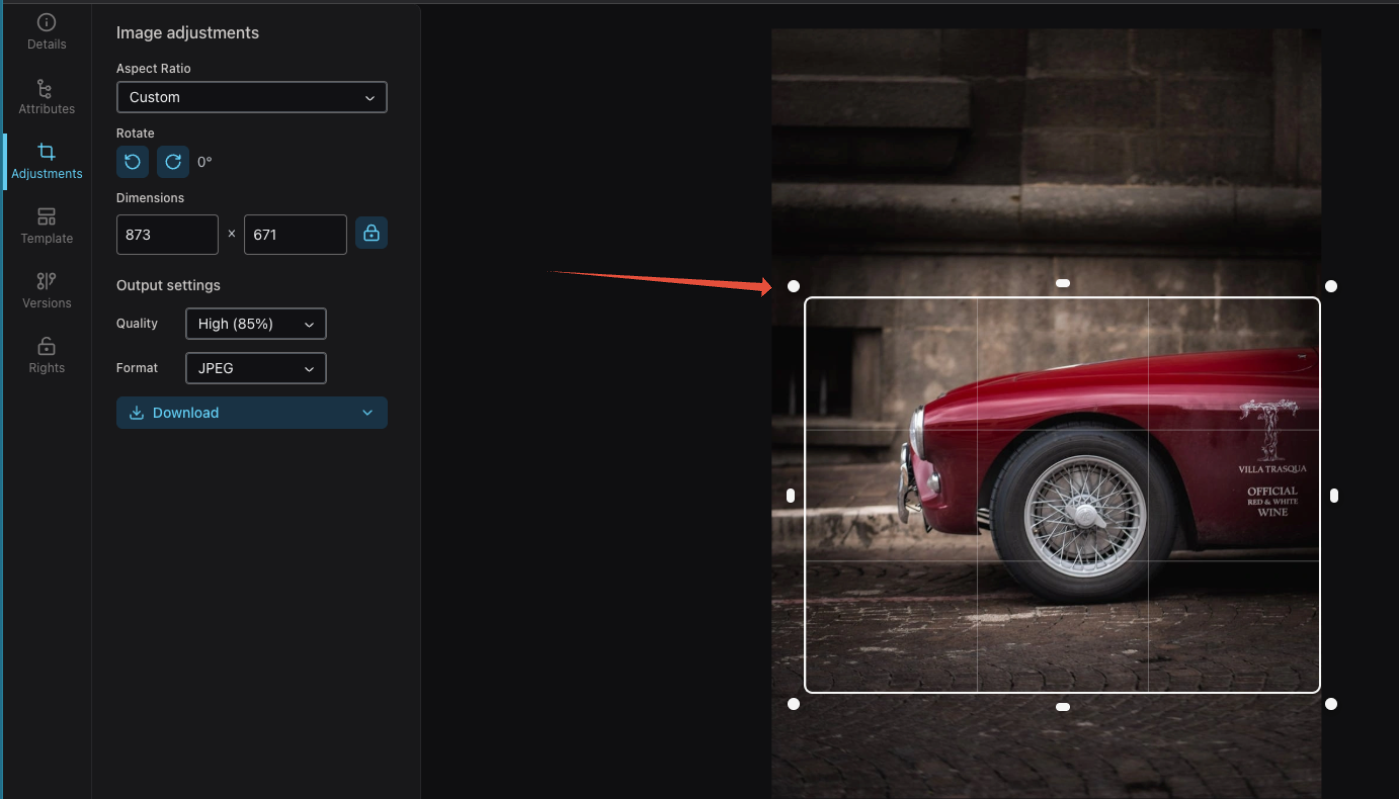
Task: Click the Aspect Ratio label
Action: click(153, 68)
